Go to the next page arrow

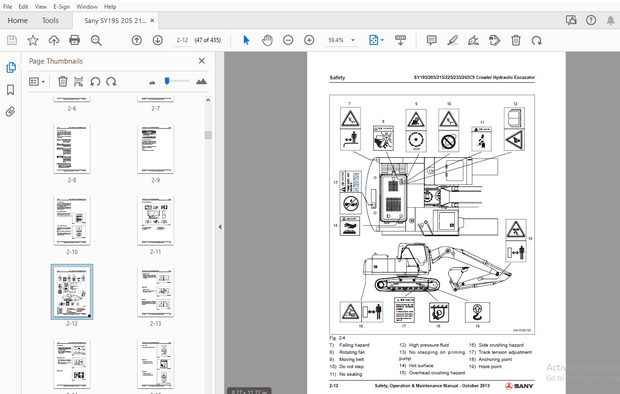pyautogui.click(x=158, y=40)
